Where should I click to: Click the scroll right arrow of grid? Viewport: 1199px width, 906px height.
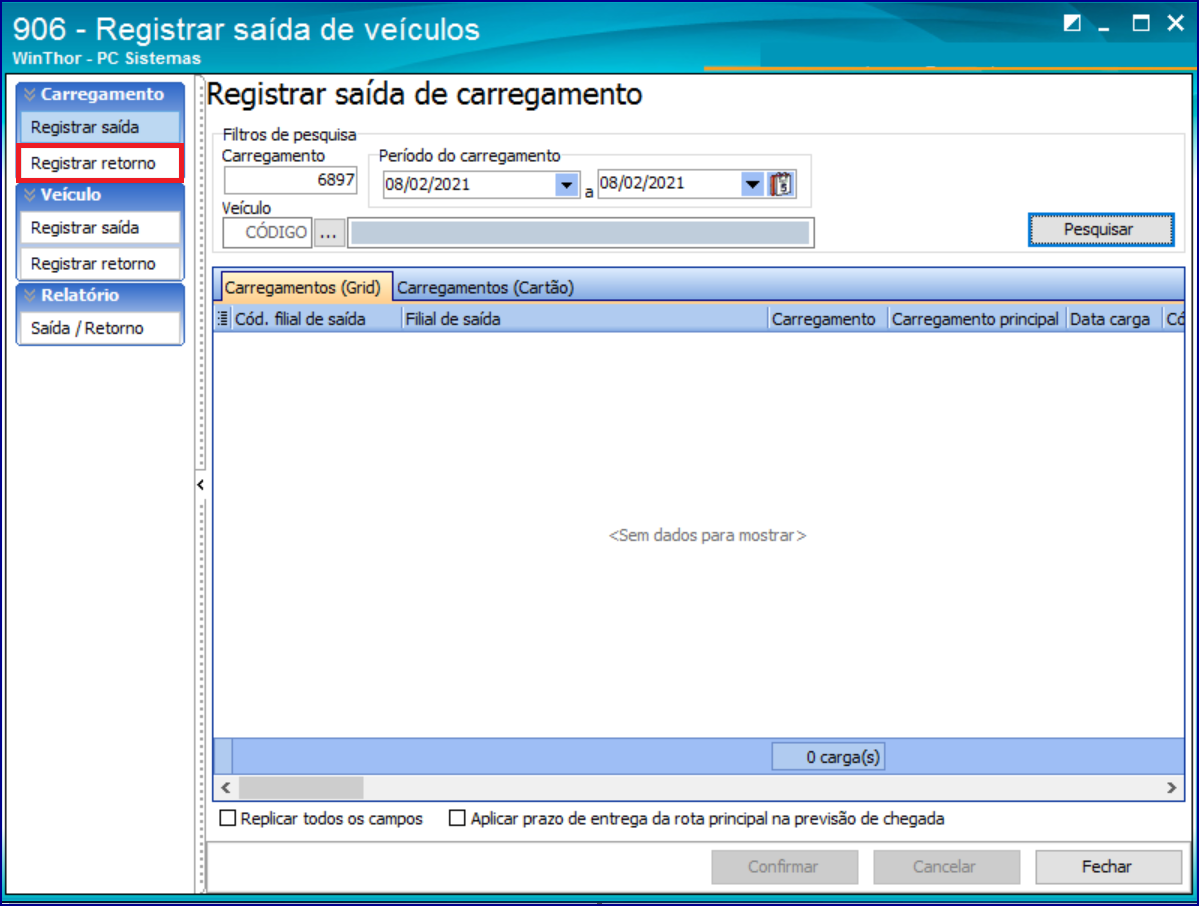(x=1171, y=787)
